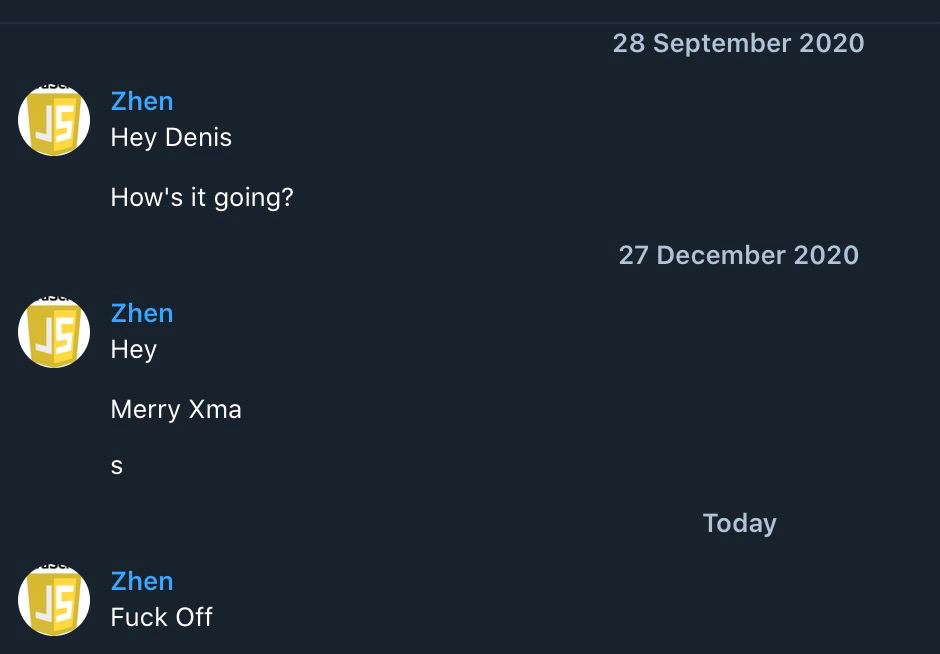The width and height of the screenshot is (940, 654).
Task: Click the word 'Xma' in the Christmas message
Action: click(215, 409)
